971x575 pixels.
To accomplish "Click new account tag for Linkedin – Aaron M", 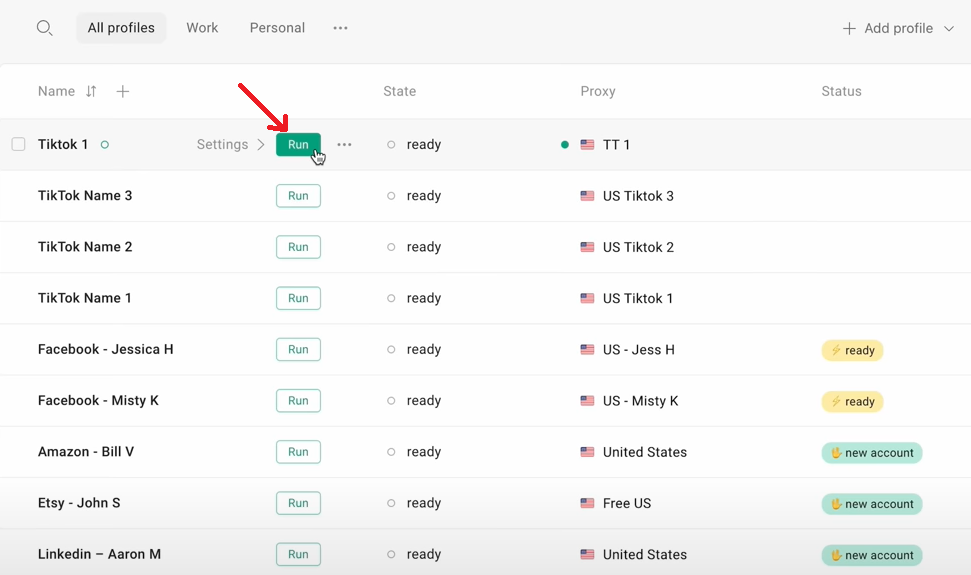I will click(872, 555).
